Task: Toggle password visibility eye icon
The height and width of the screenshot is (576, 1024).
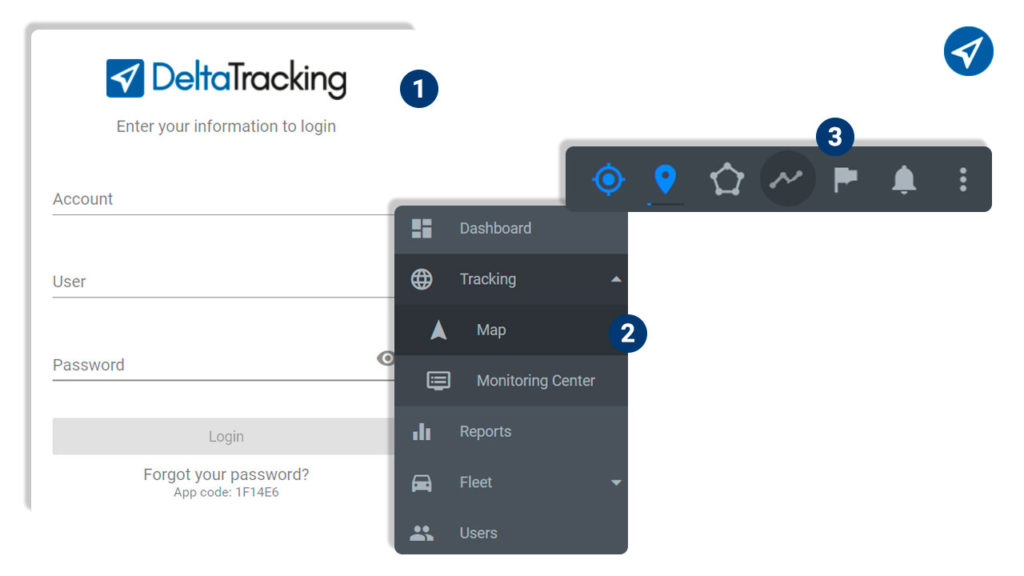Action: tap(387, 358)
